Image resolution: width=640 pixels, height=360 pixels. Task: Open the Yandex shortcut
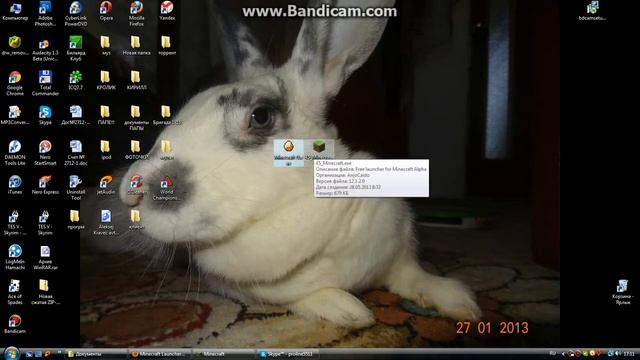click(167, 11)
